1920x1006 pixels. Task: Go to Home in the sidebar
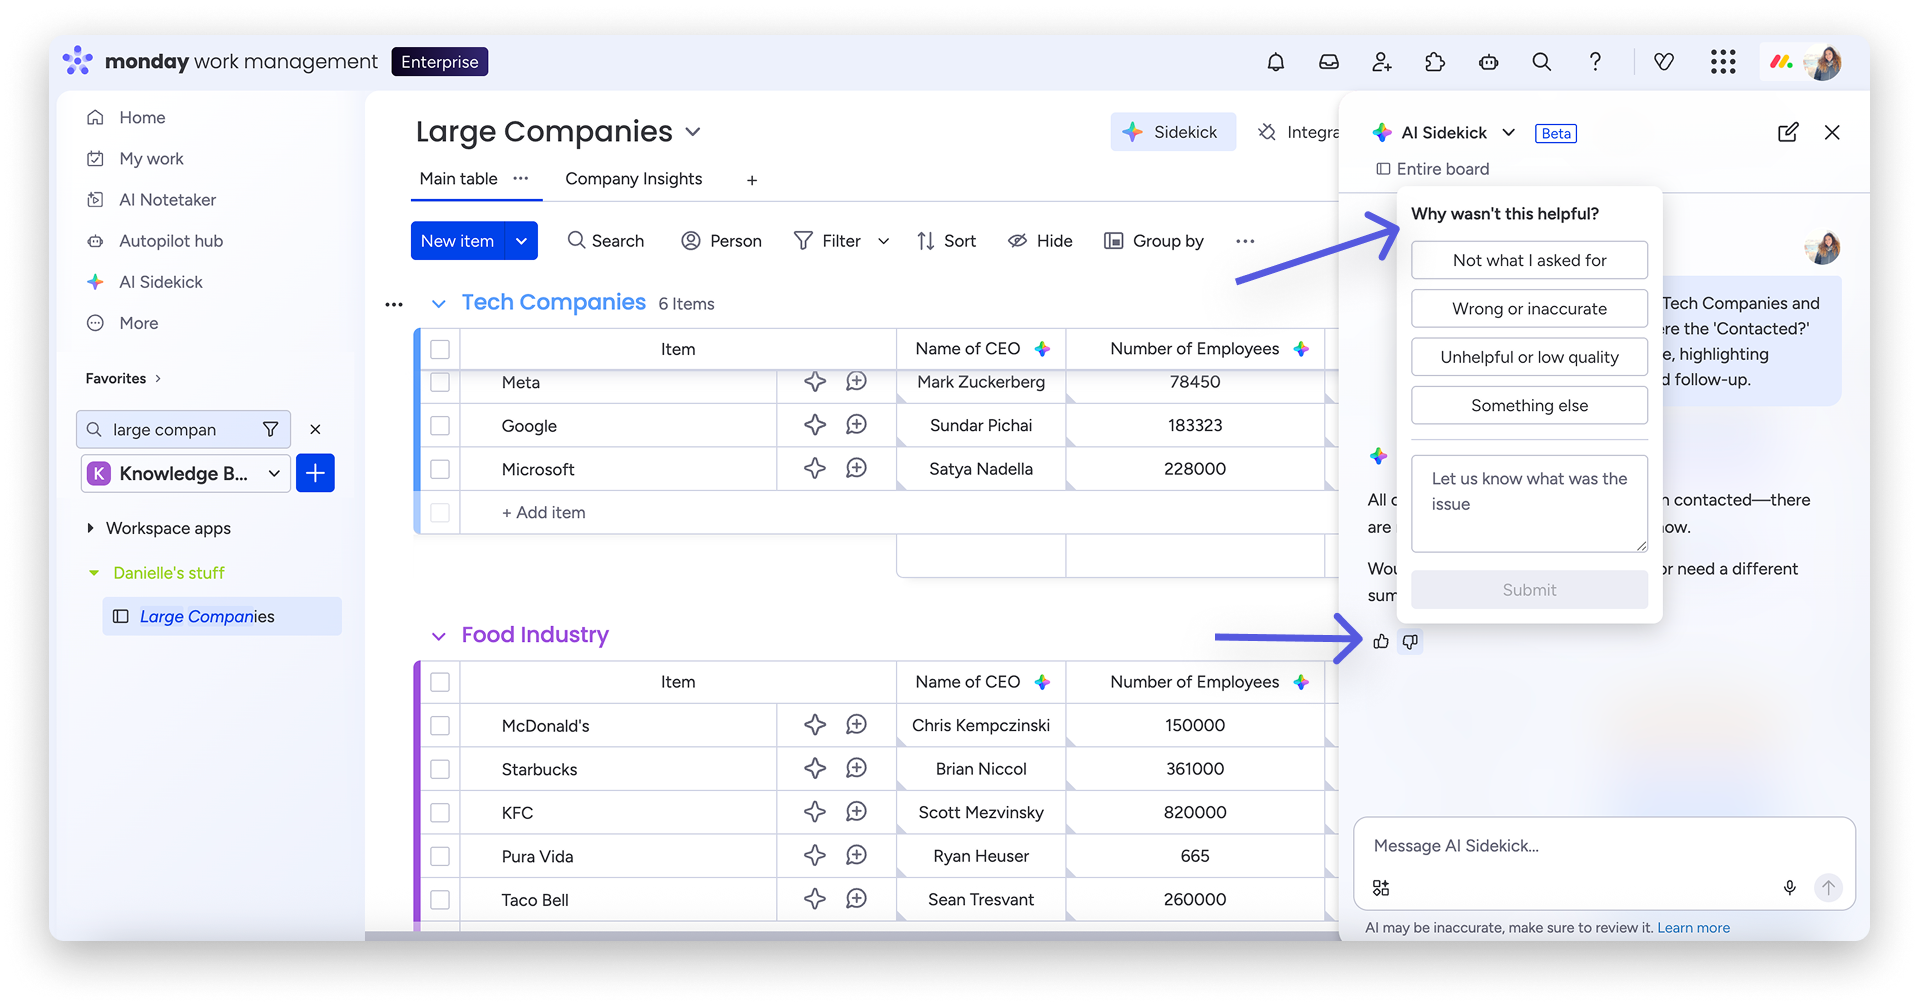pos(142,117)
